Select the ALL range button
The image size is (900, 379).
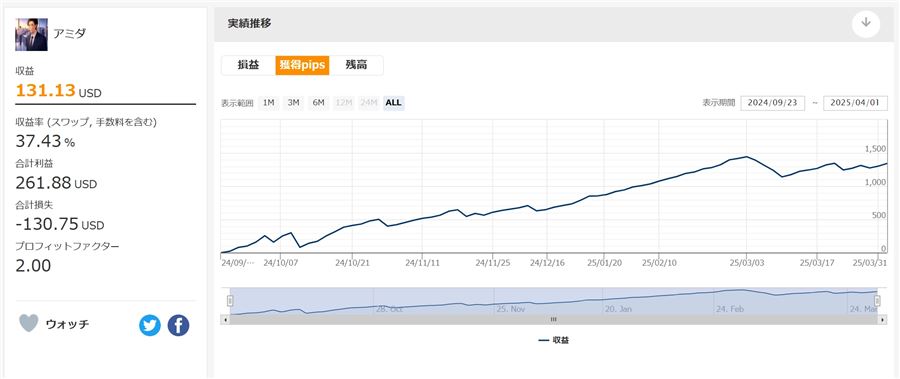click(x=394, y=103)
